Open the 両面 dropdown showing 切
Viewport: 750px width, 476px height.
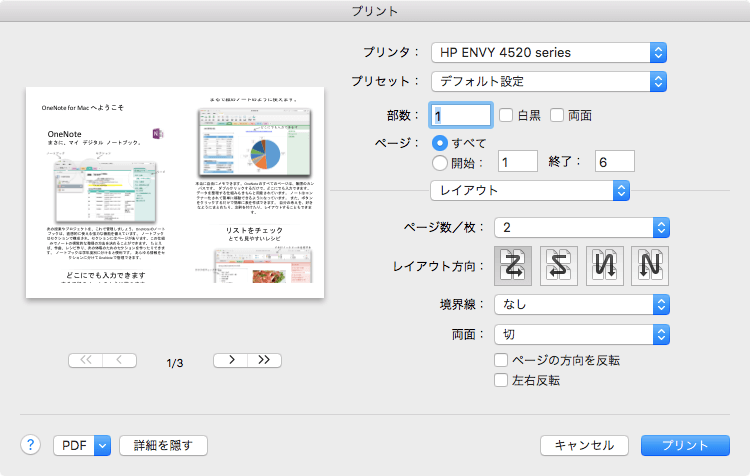pyautogui.click(x=582, y=335)
